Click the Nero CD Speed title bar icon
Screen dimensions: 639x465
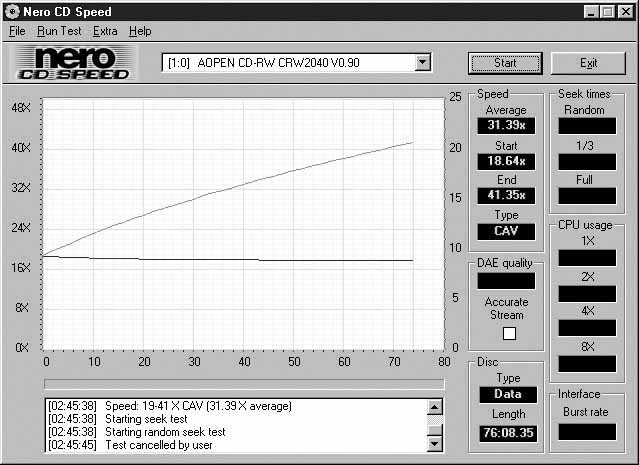pyautogui.click(x=11, y=11)
